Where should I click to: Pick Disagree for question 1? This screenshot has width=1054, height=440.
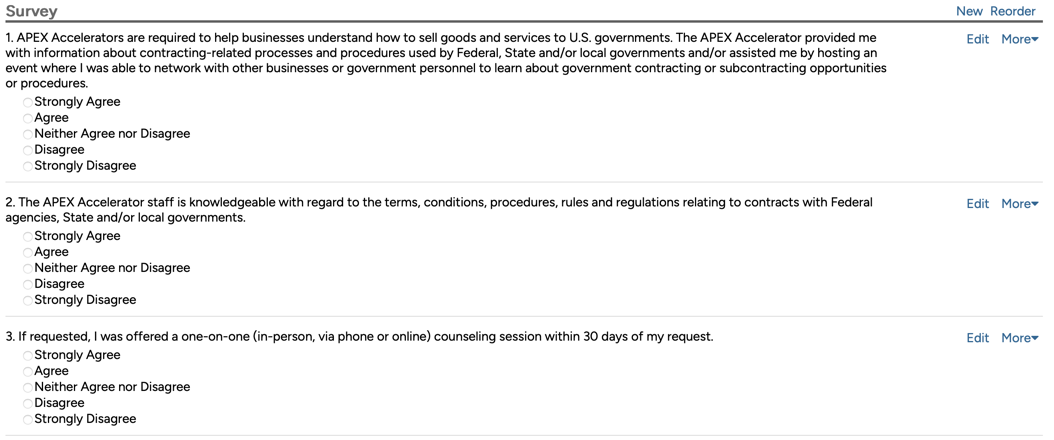pos(28,150)
